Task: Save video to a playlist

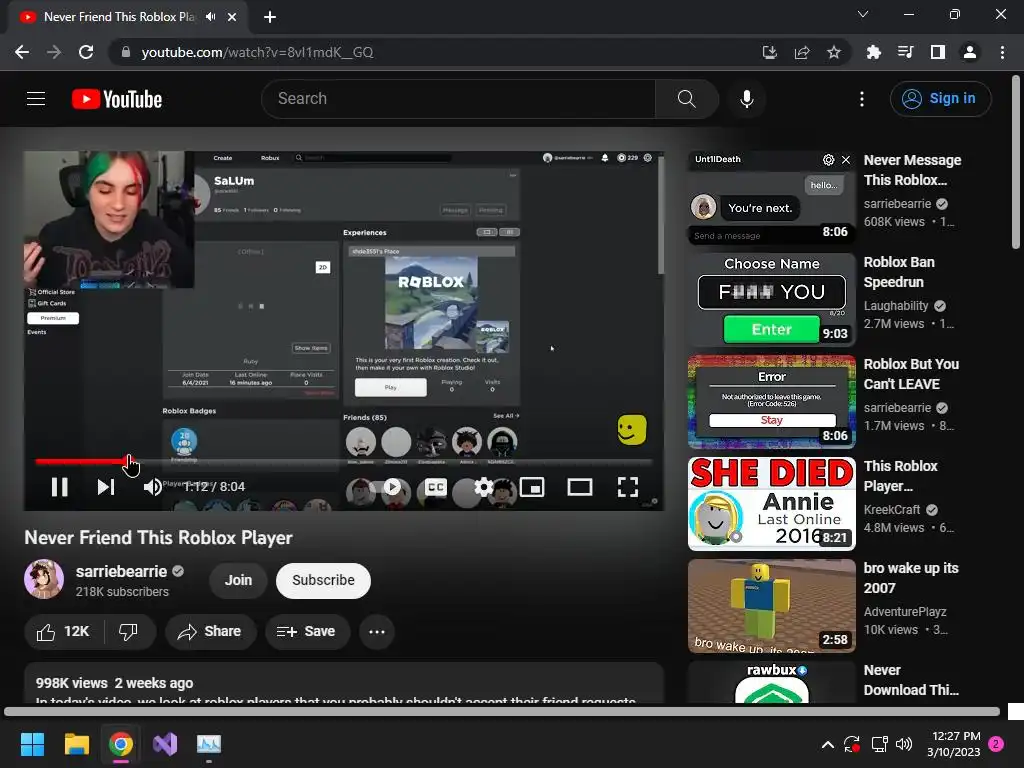Action: 306,632
